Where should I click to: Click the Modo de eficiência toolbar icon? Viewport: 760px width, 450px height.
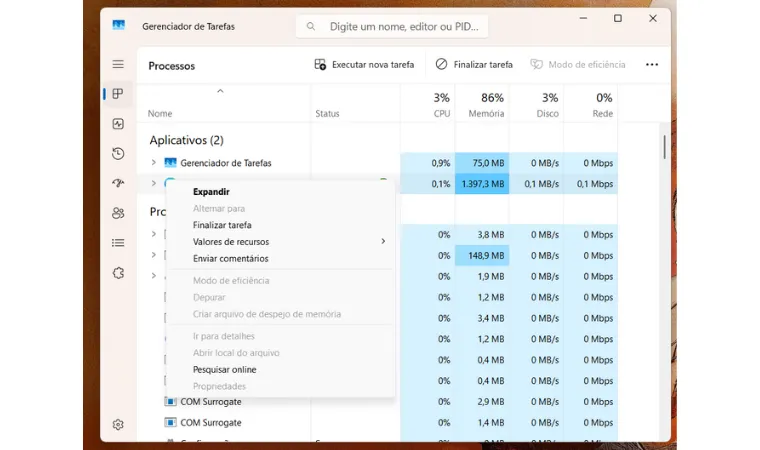[x=536, y=64]
